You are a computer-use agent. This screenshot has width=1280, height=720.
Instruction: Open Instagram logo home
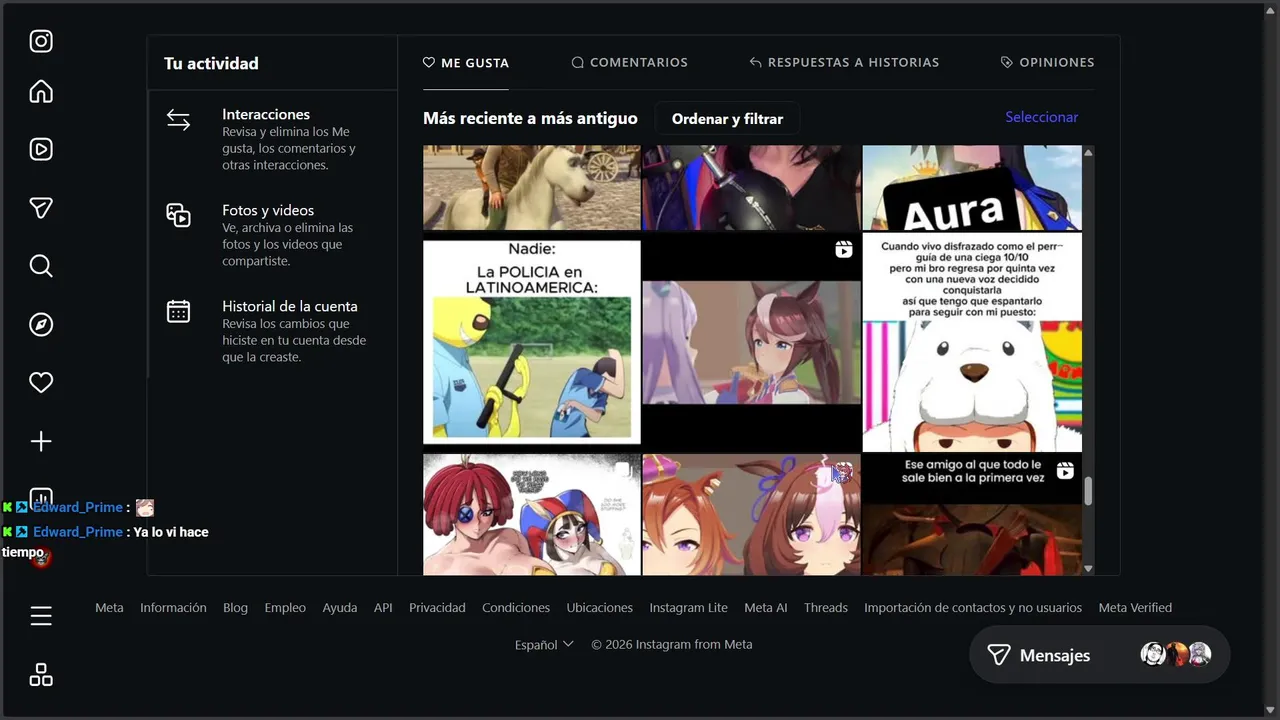point(41,41)
